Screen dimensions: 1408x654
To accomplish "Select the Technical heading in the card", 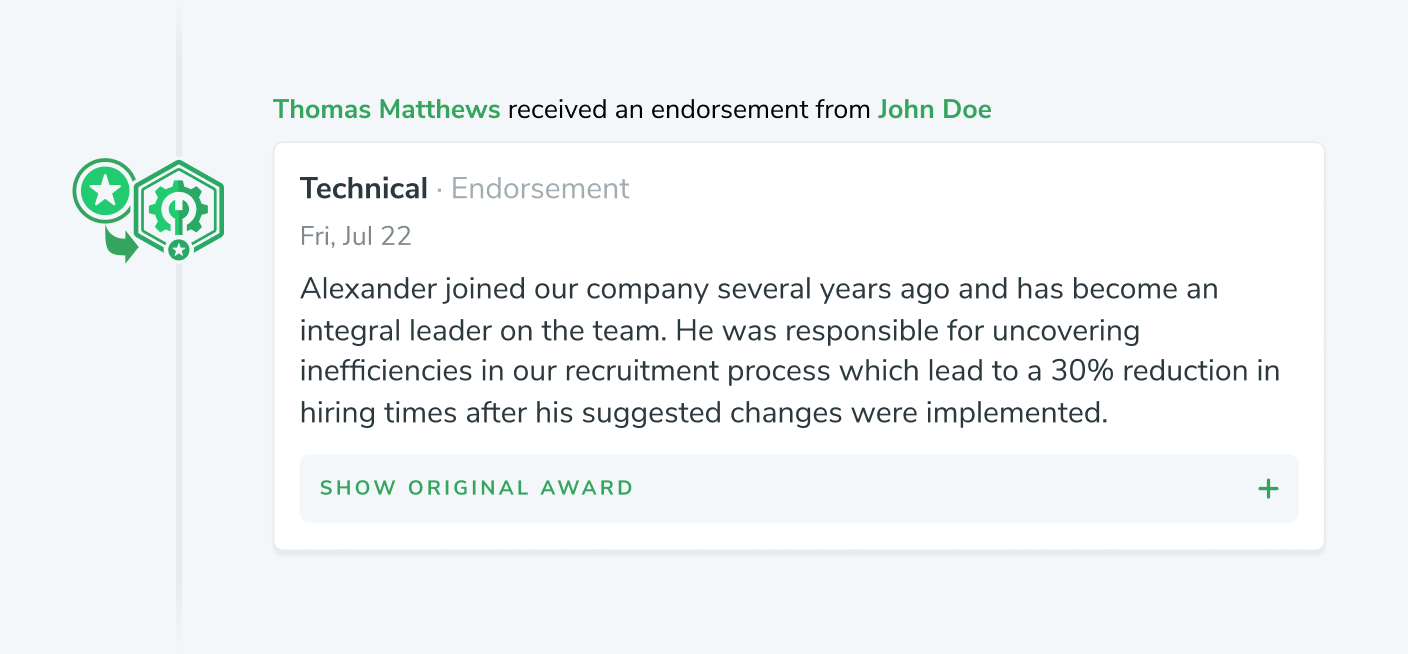I will (x=364, y=188).
